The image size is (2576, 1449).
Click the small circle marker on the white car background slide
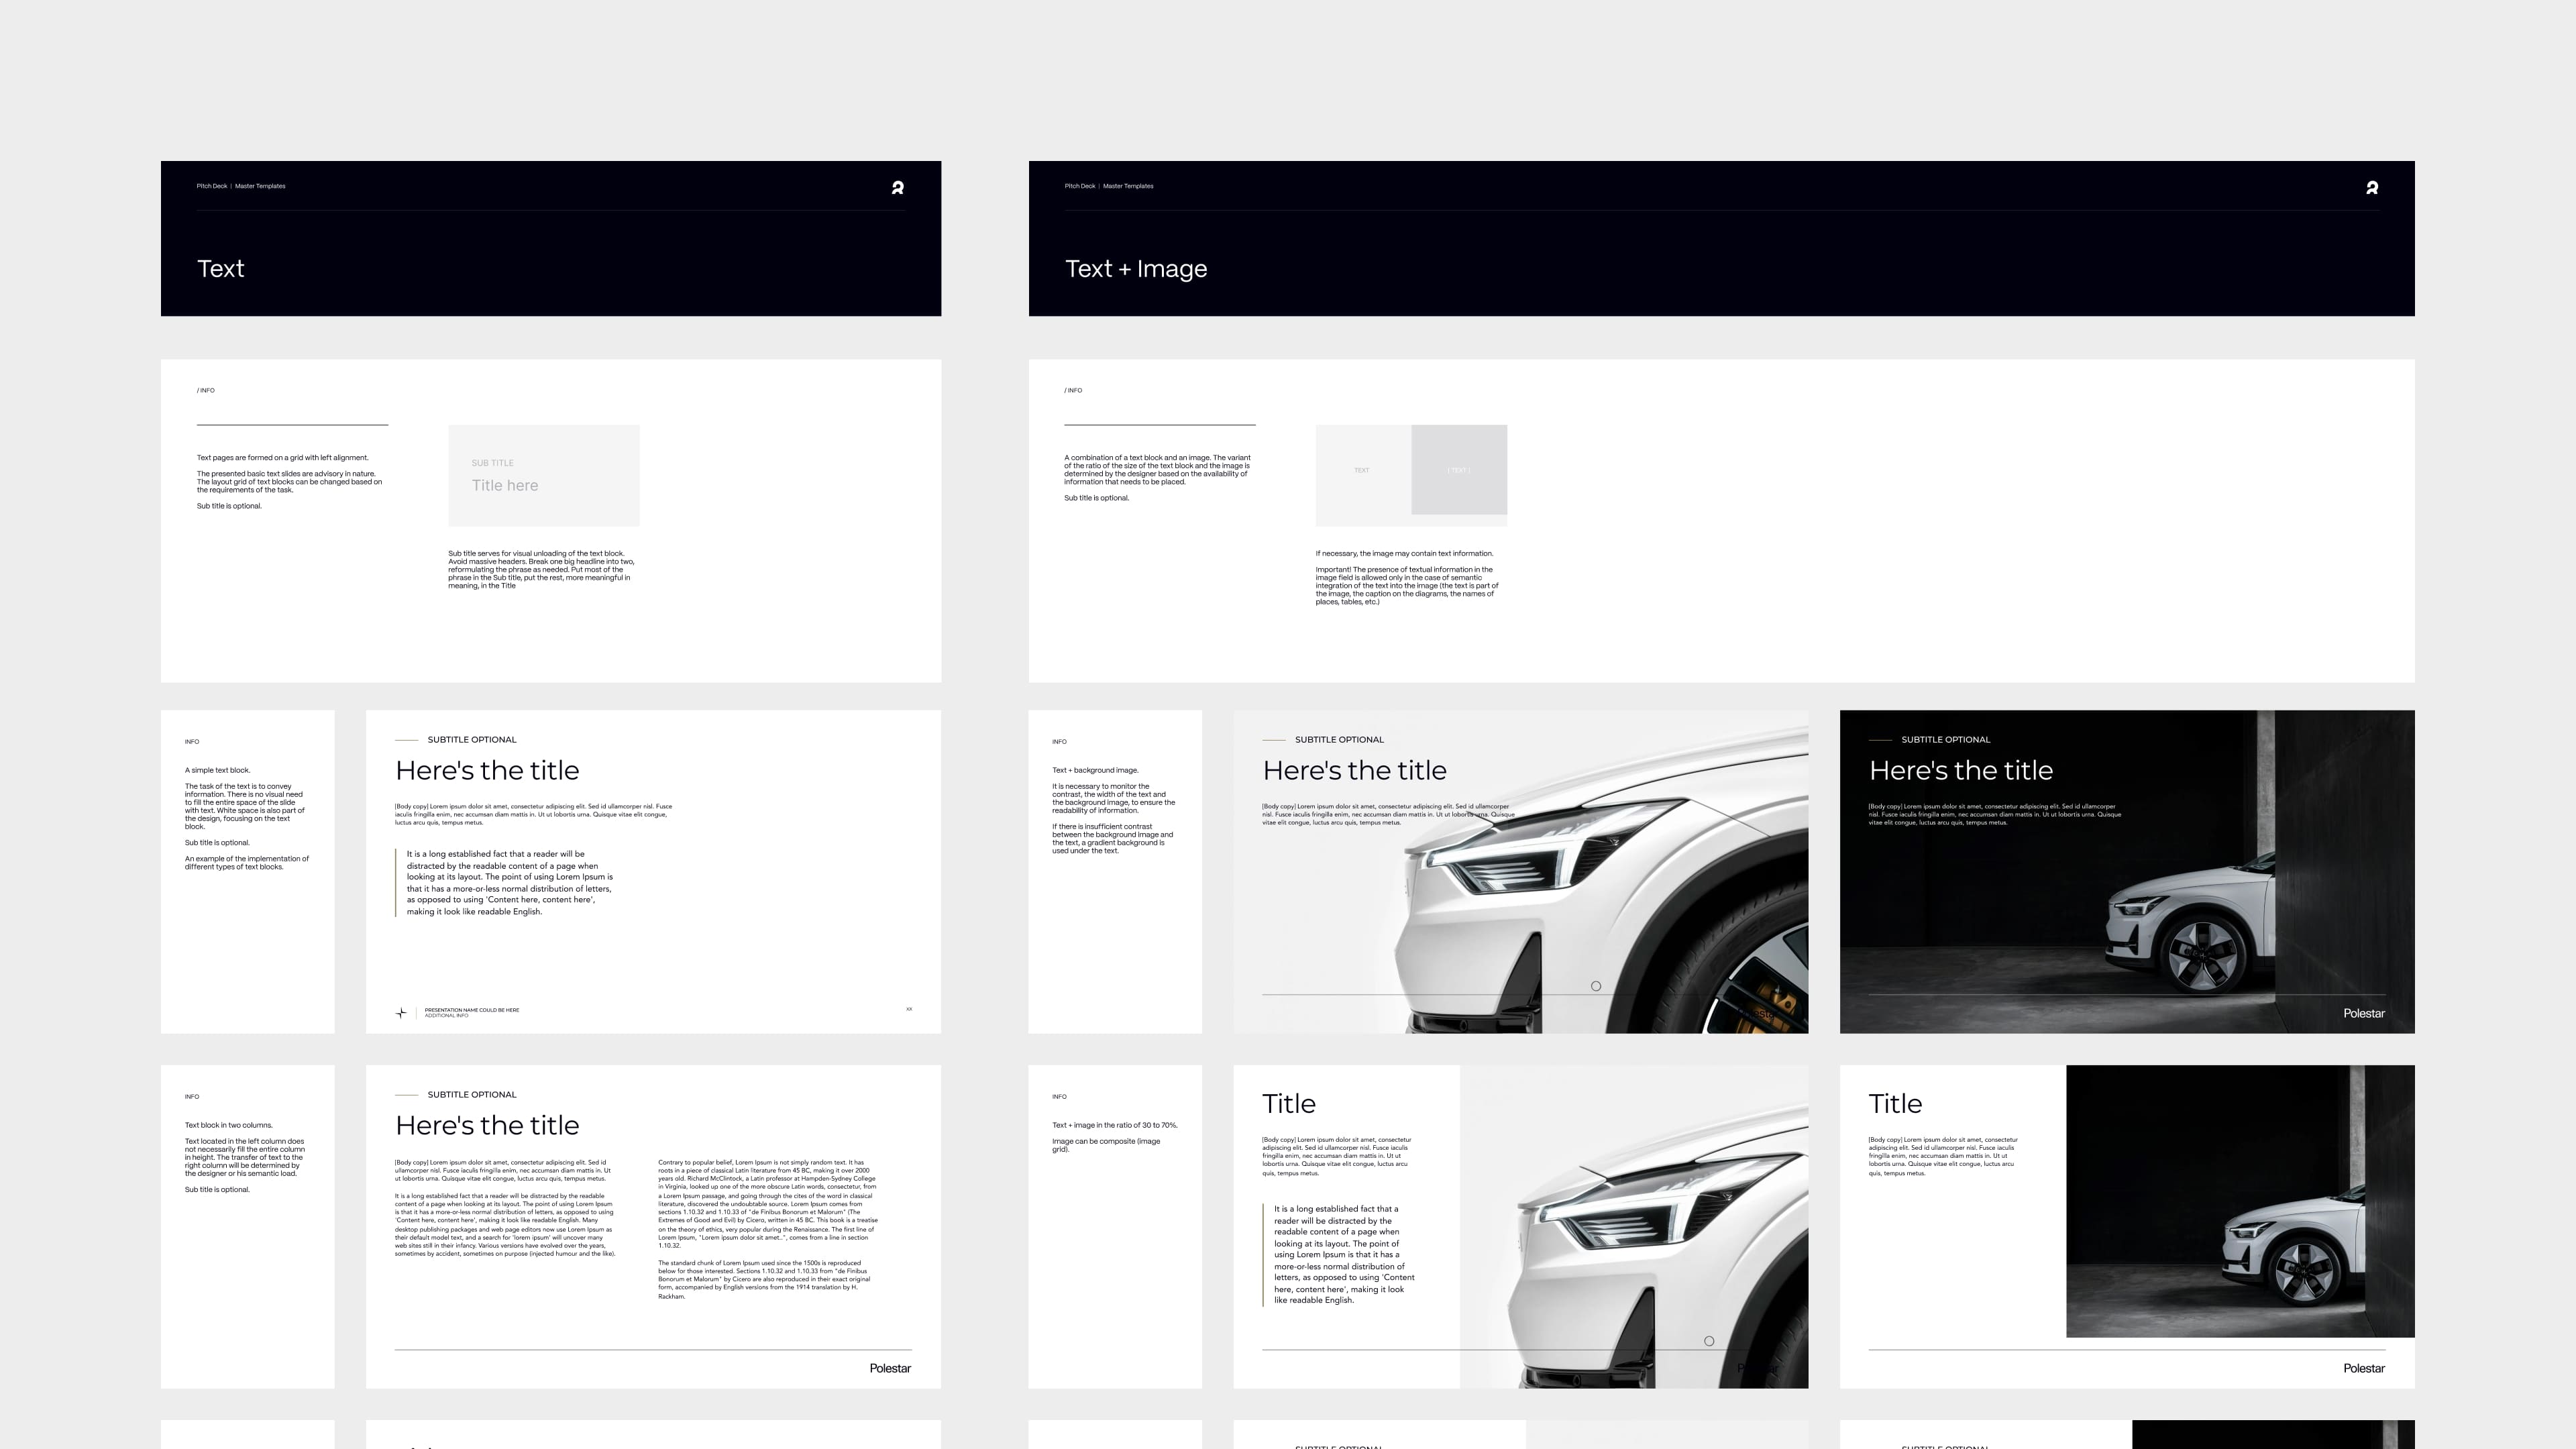click(1595, 986)
